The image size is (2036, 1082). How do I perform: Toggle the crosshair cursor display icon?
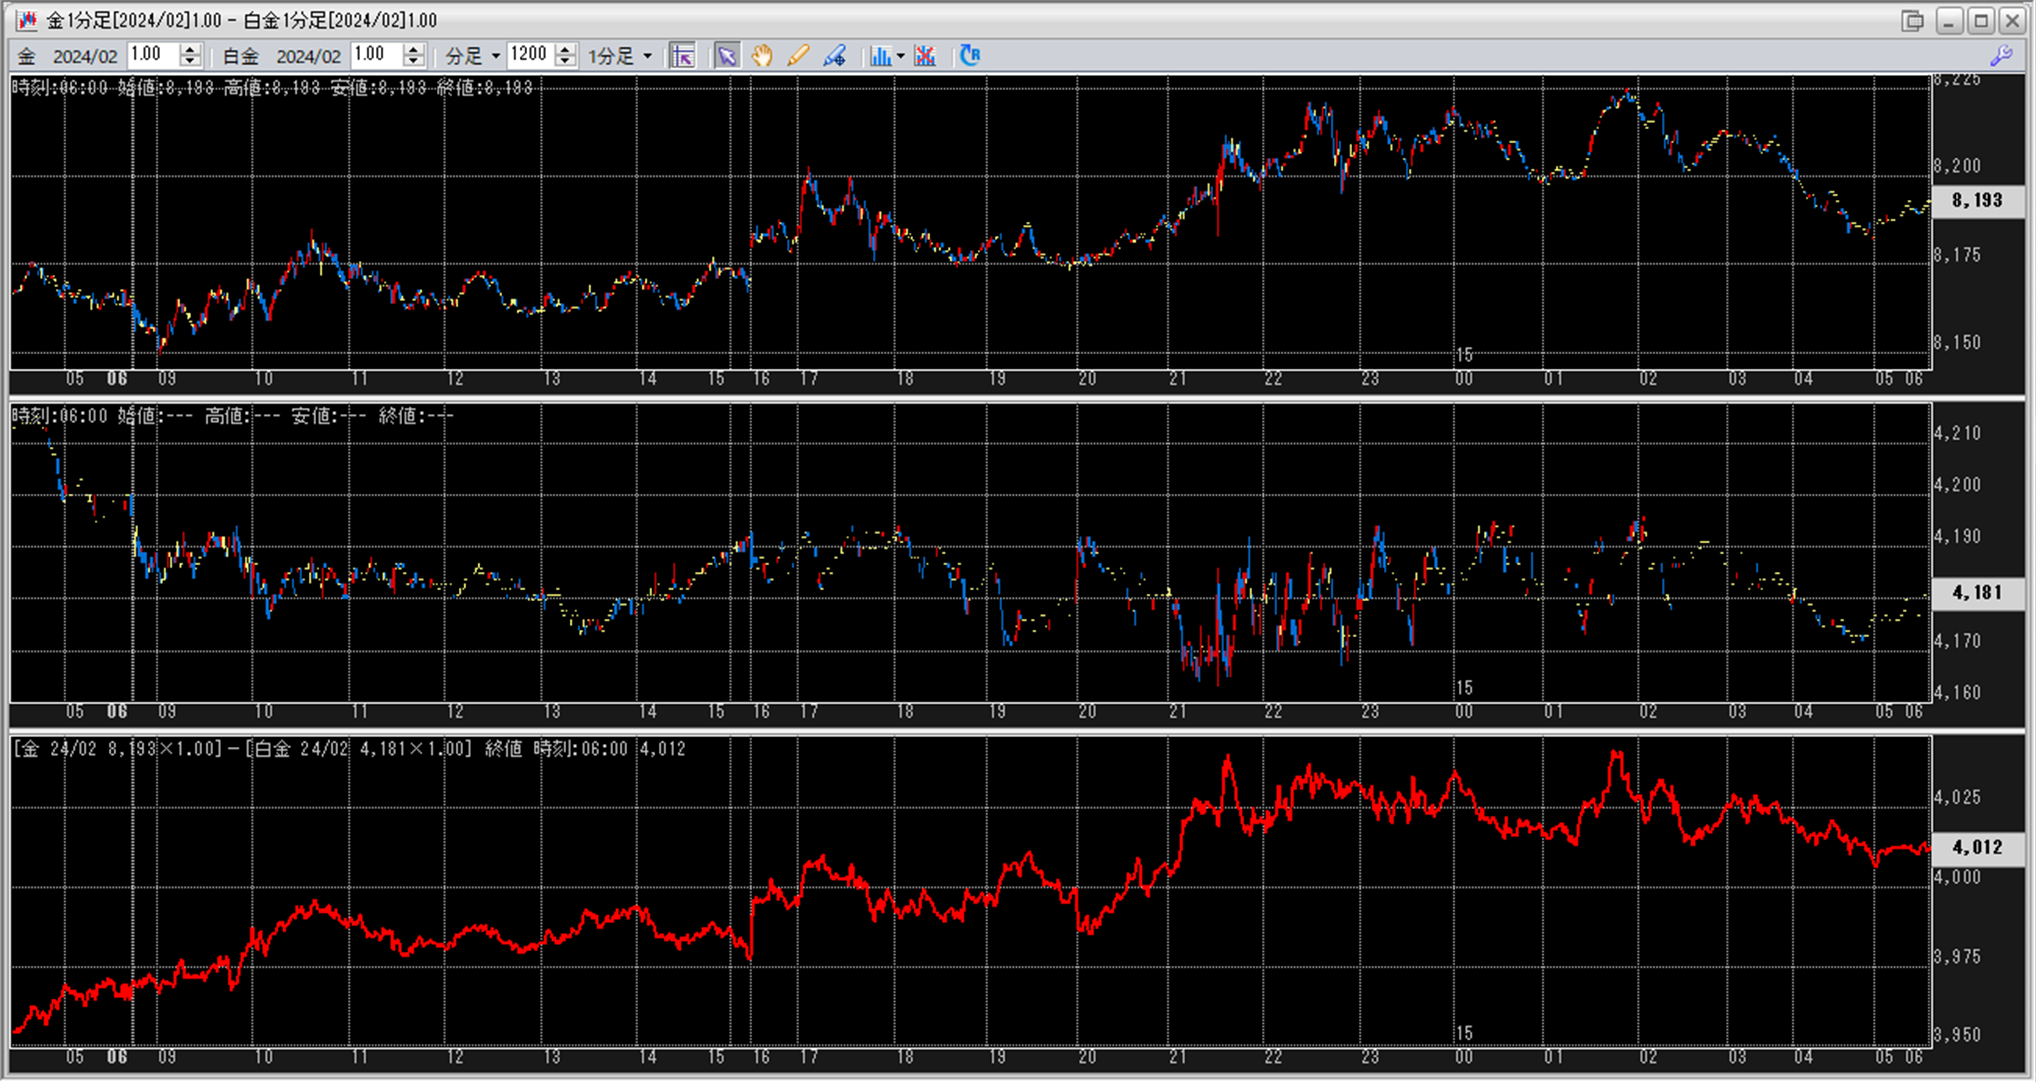point(683,56)
